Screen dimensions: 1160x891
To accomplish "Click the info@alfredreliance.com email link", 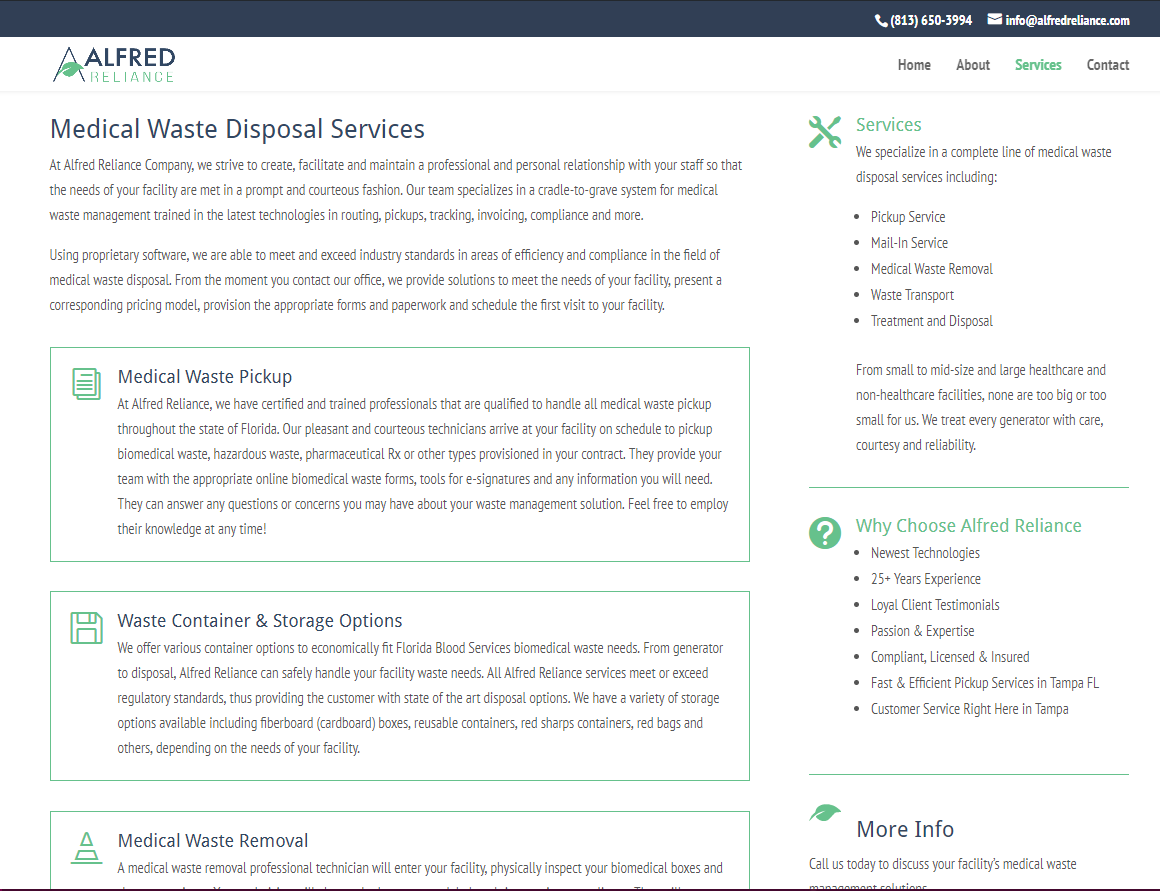I will pos(1067,20).
